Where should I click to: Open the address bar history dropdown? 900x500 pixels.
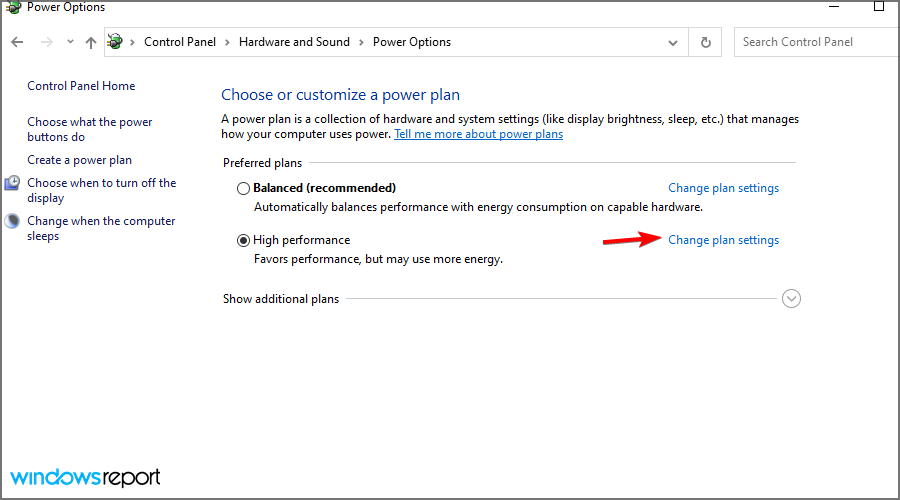tap(673, 42)
